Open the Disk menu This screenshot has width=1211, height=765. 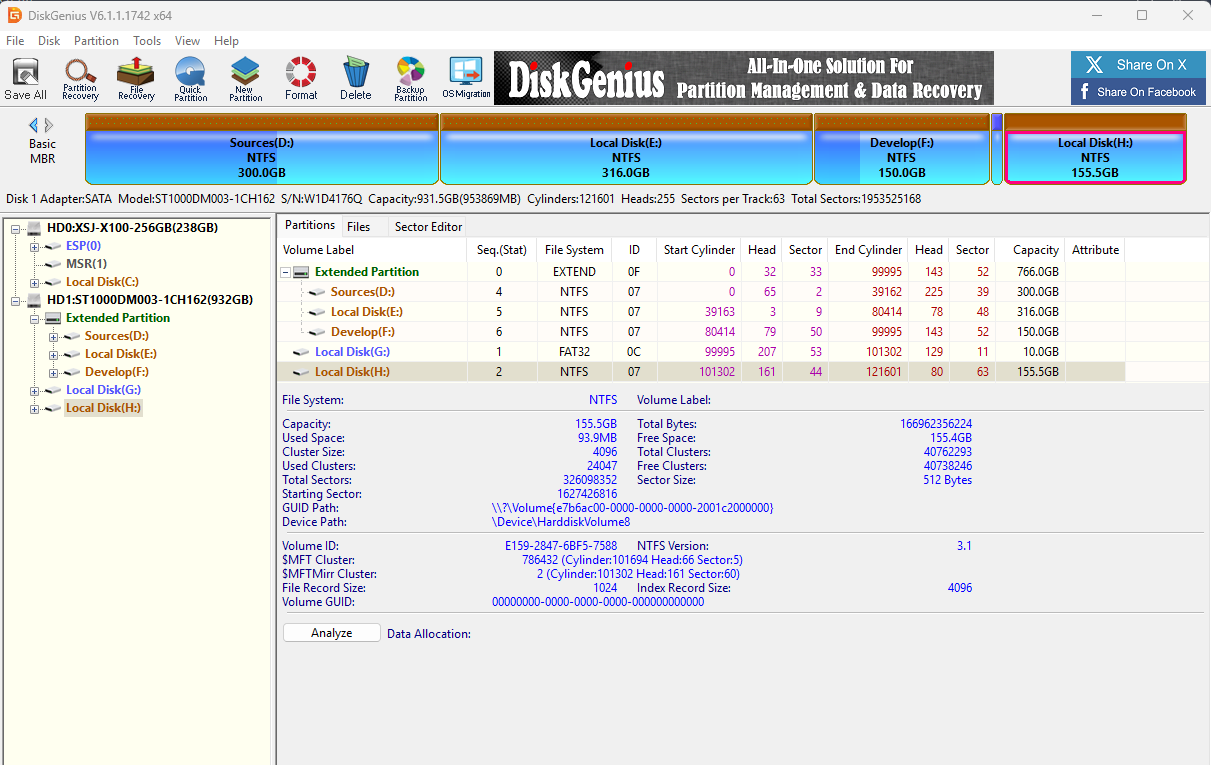click(x=49, y=41)
